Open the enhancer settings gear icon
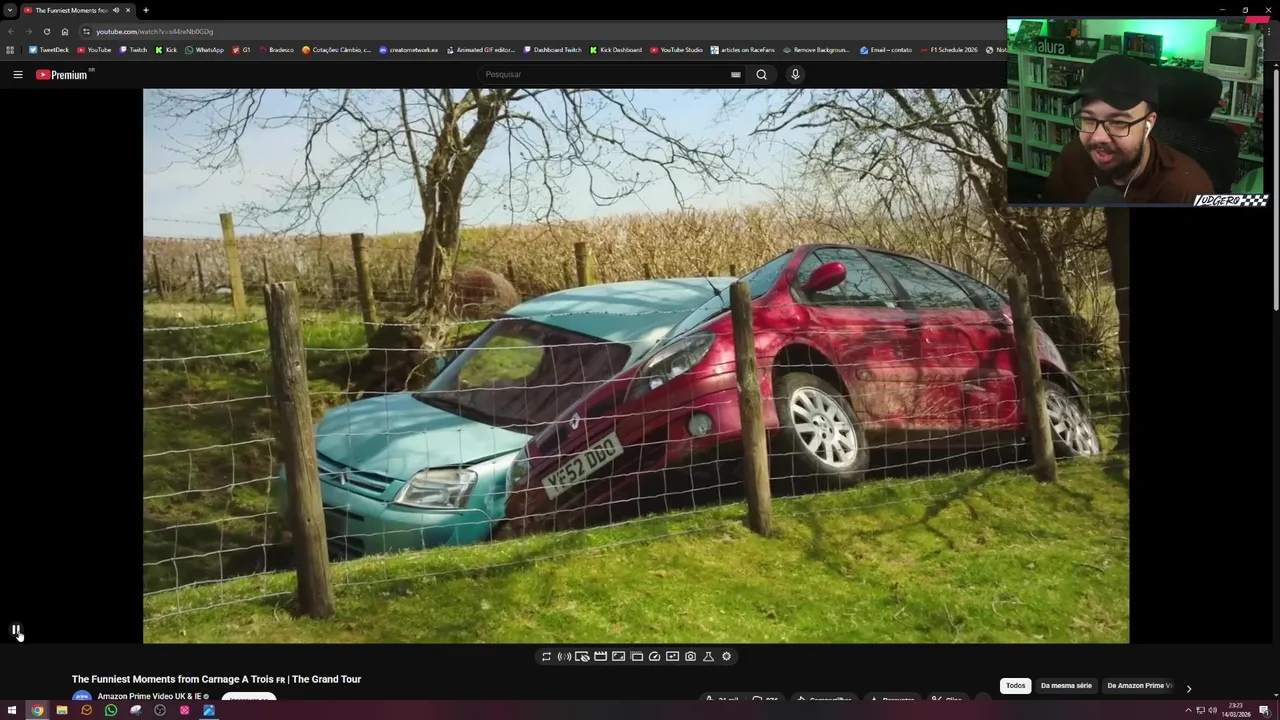The image size is (1280, 720). [x=726, y=657]
